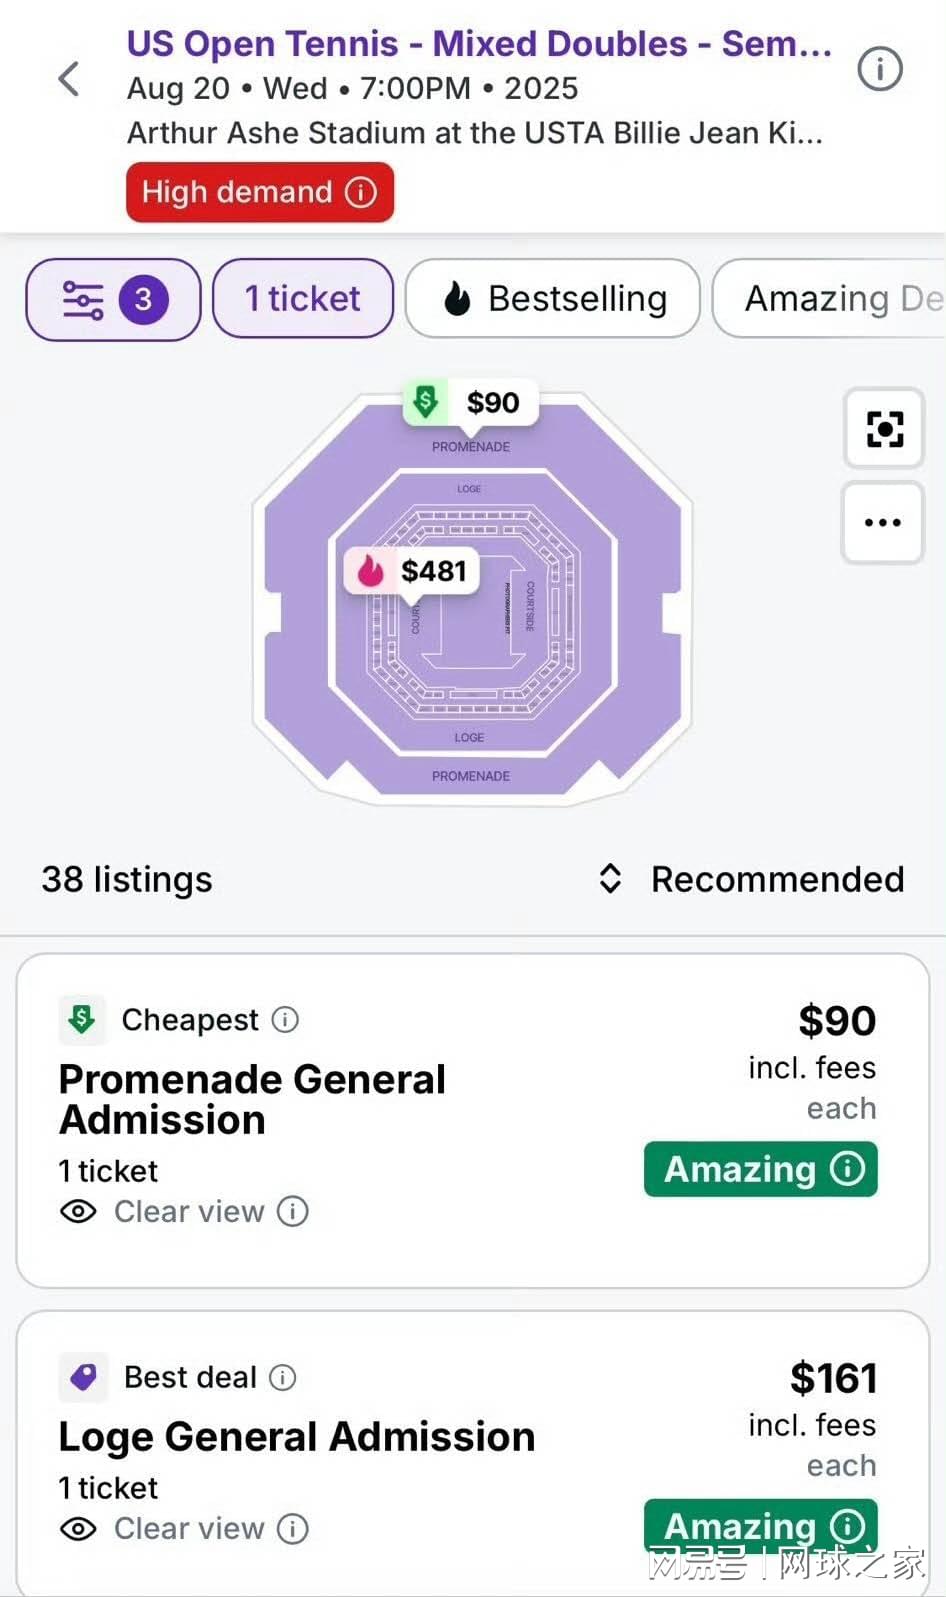Click the sort up-down arrows icon
The height and width of the screenshot is (1597, 946).
point(610,879)
